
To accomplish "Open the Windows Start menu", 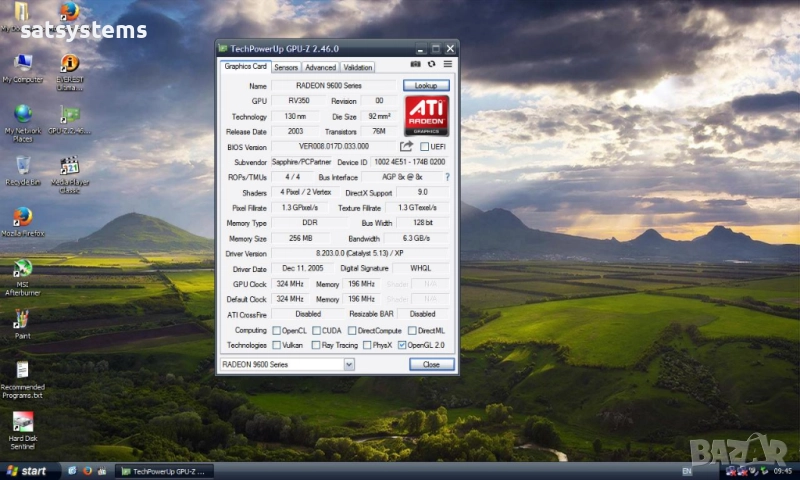I will pyautogui.click(x=28, y=470).
